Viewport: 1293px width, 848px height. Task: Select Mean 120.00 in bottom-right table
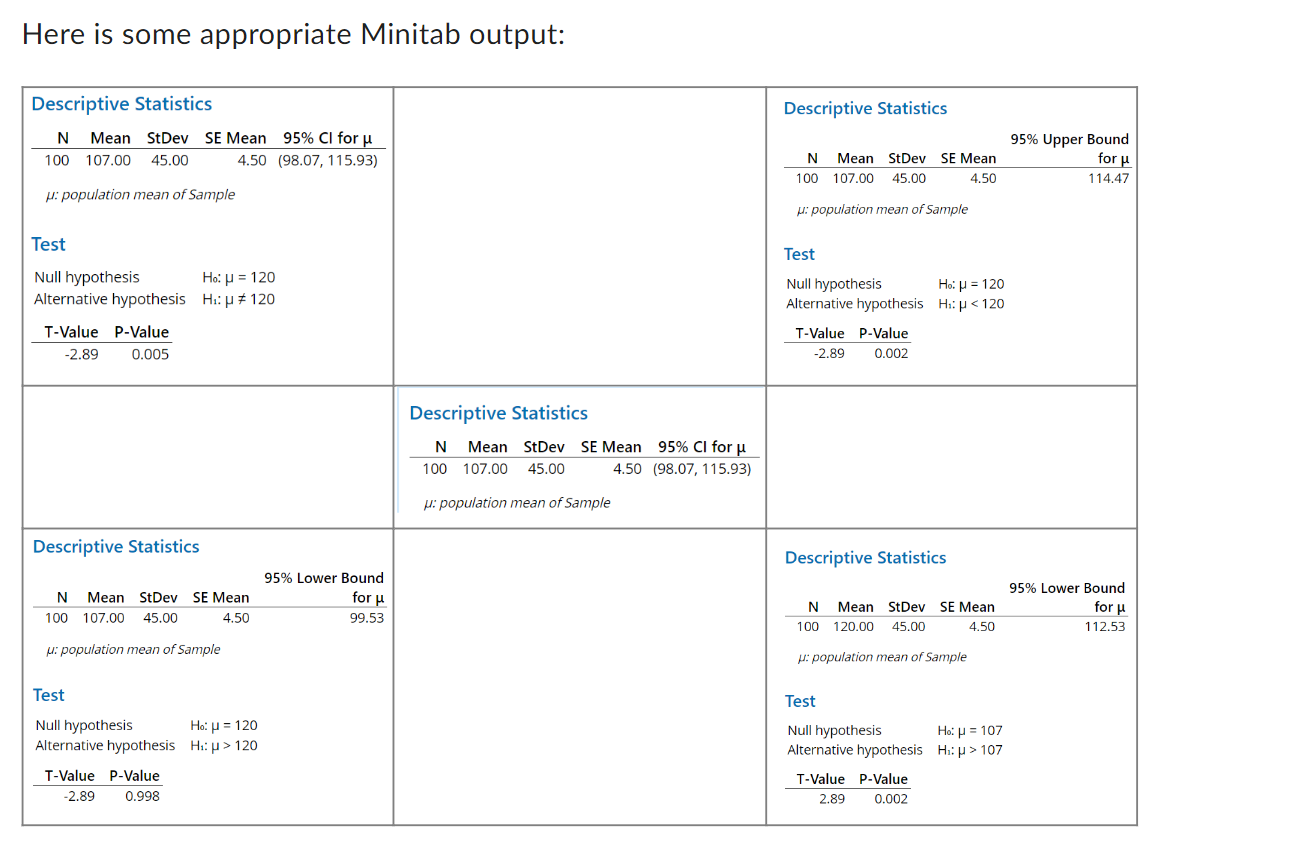pos(856,626)
